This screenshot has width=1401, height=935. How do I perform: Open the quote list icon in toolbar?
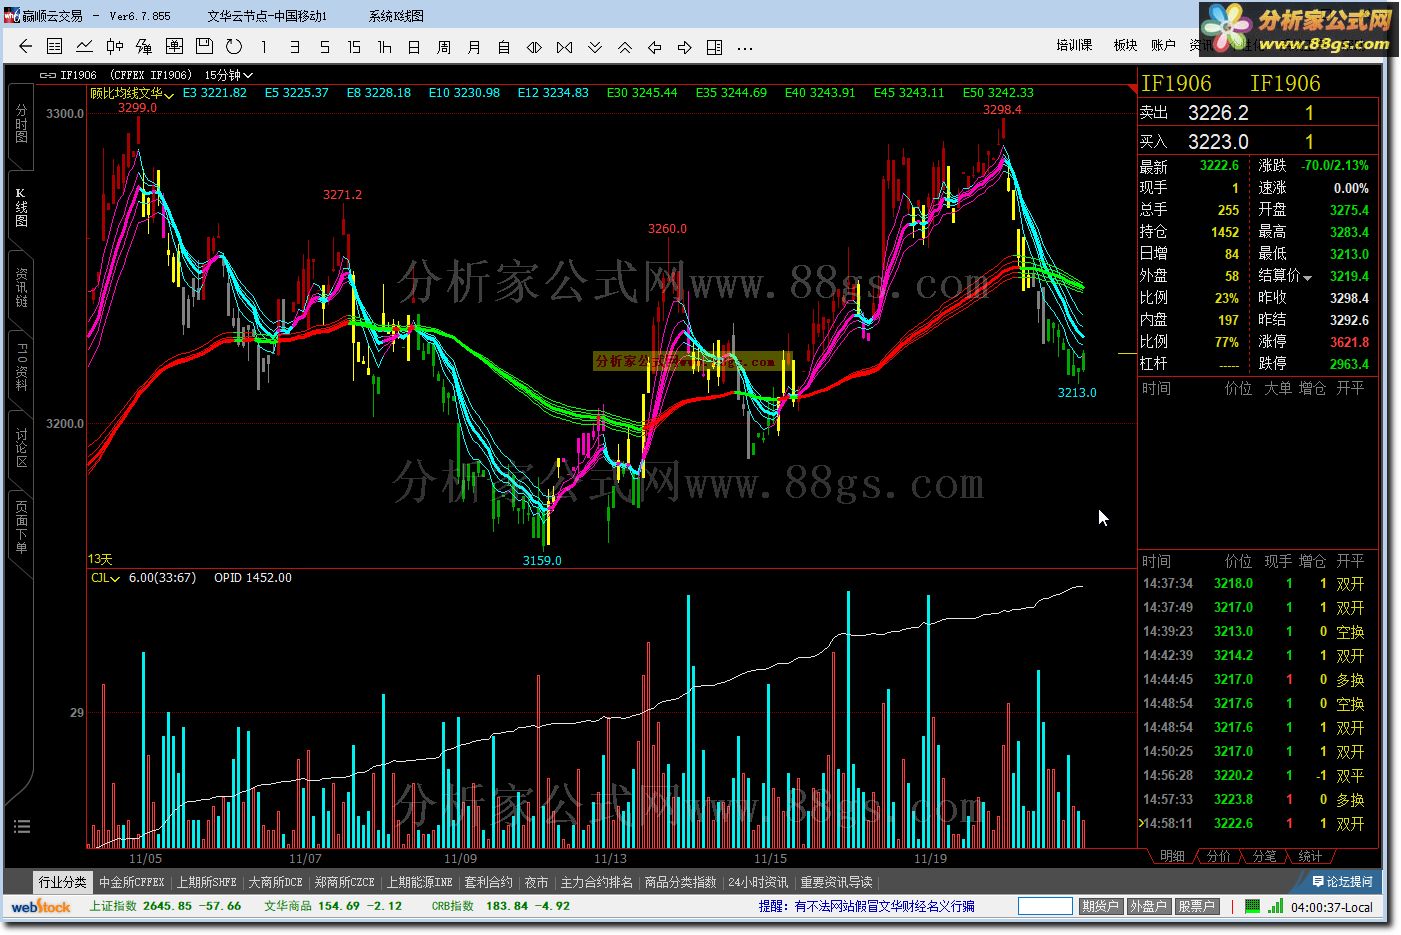point(55,46)
